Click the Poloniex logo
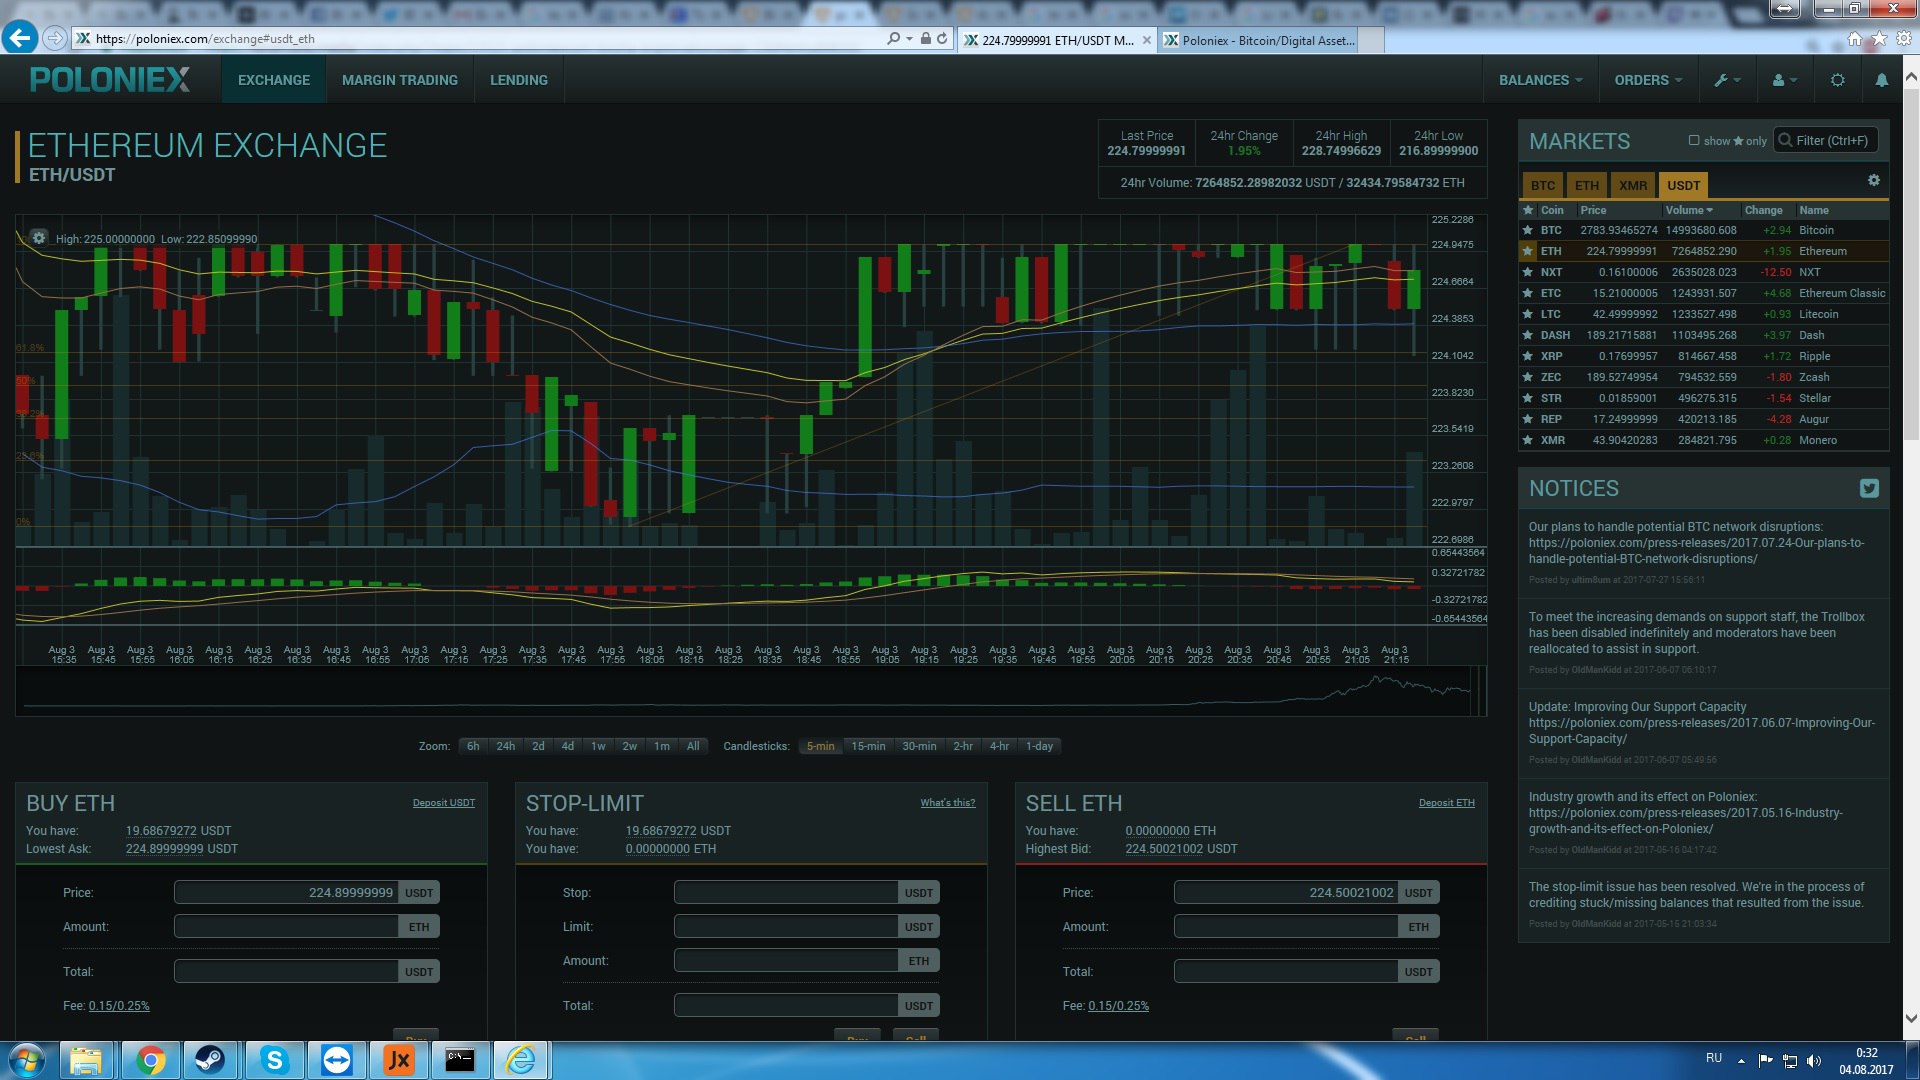 [110, 80]
